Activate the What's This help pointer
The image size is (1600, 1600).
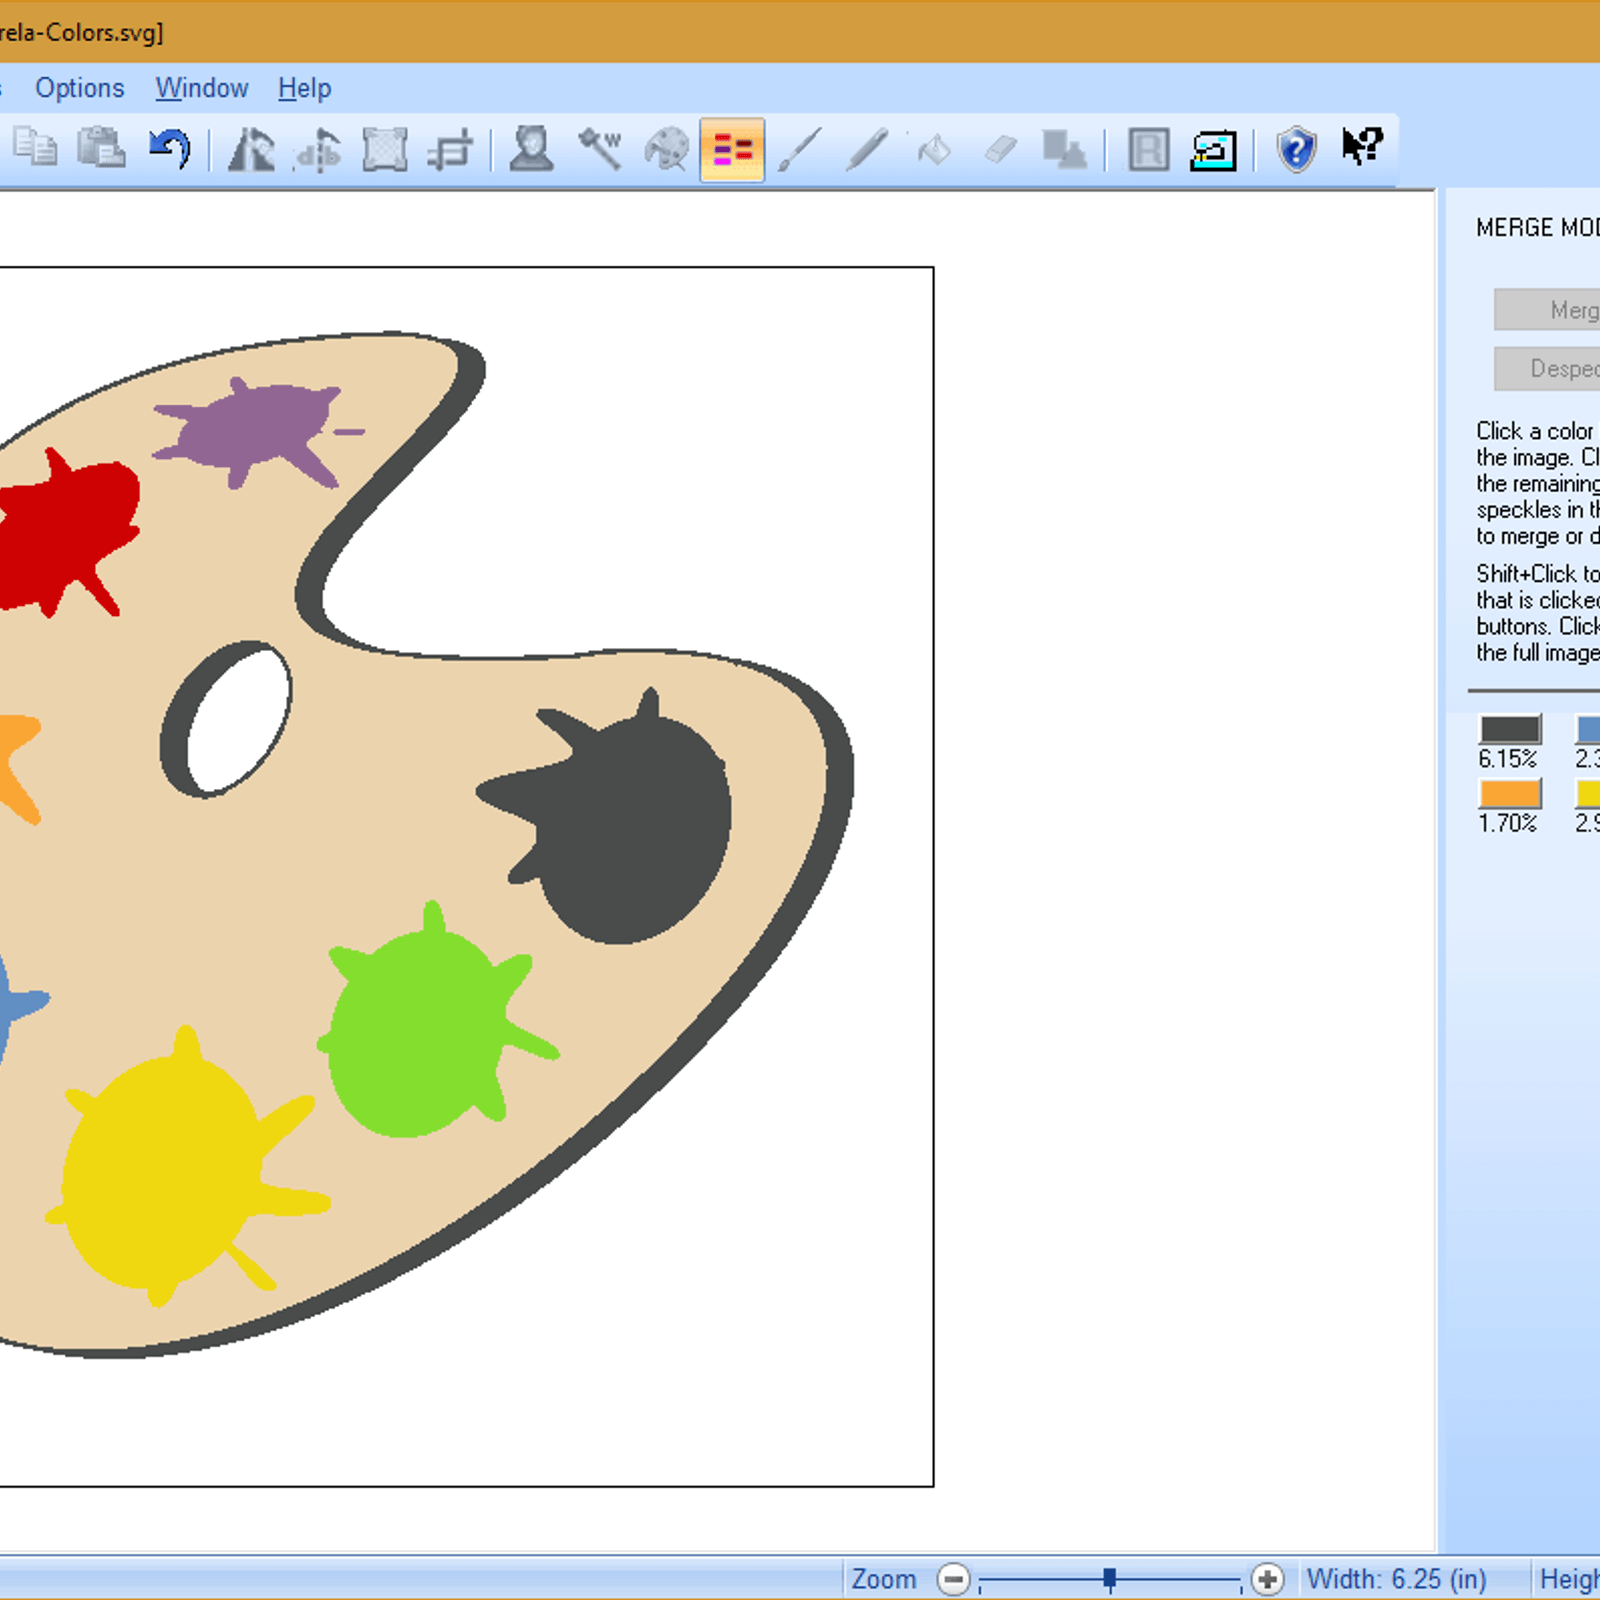coord(1362,147)
